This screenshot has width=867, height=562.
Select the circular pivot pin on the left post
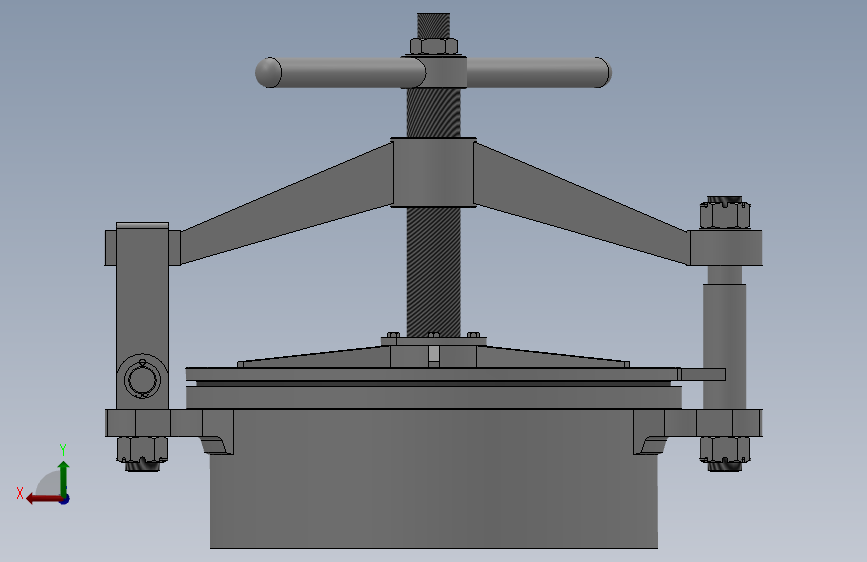142,378
